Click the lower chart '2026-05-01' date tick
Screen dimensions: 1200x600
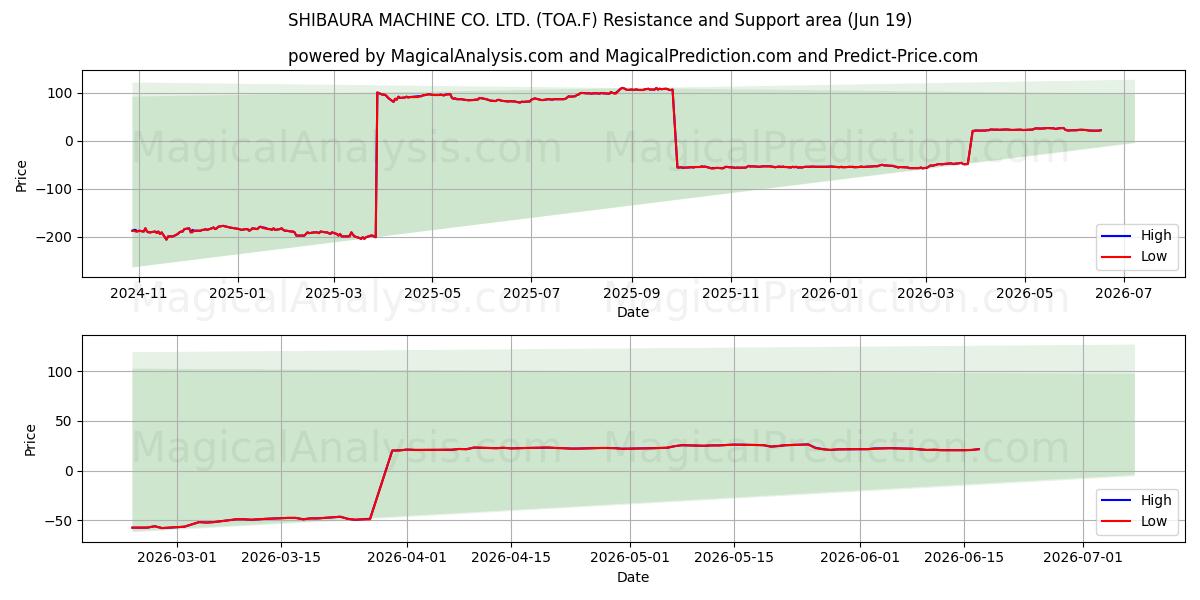coord(630,557)
